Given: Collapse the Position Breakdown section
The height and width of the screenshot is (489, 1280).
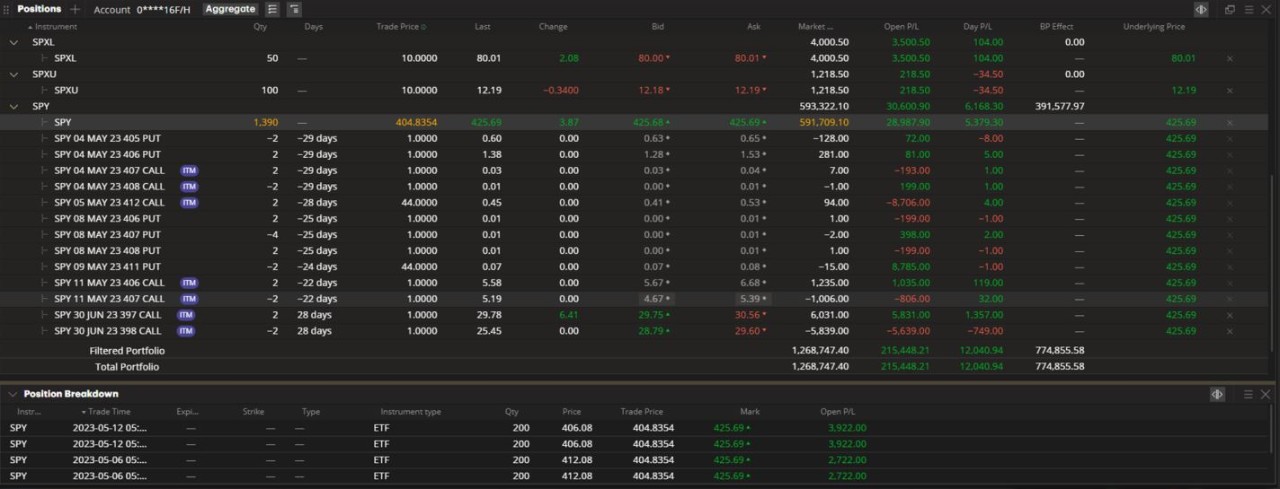Looking at the screenshot, I should coord(12,394).
